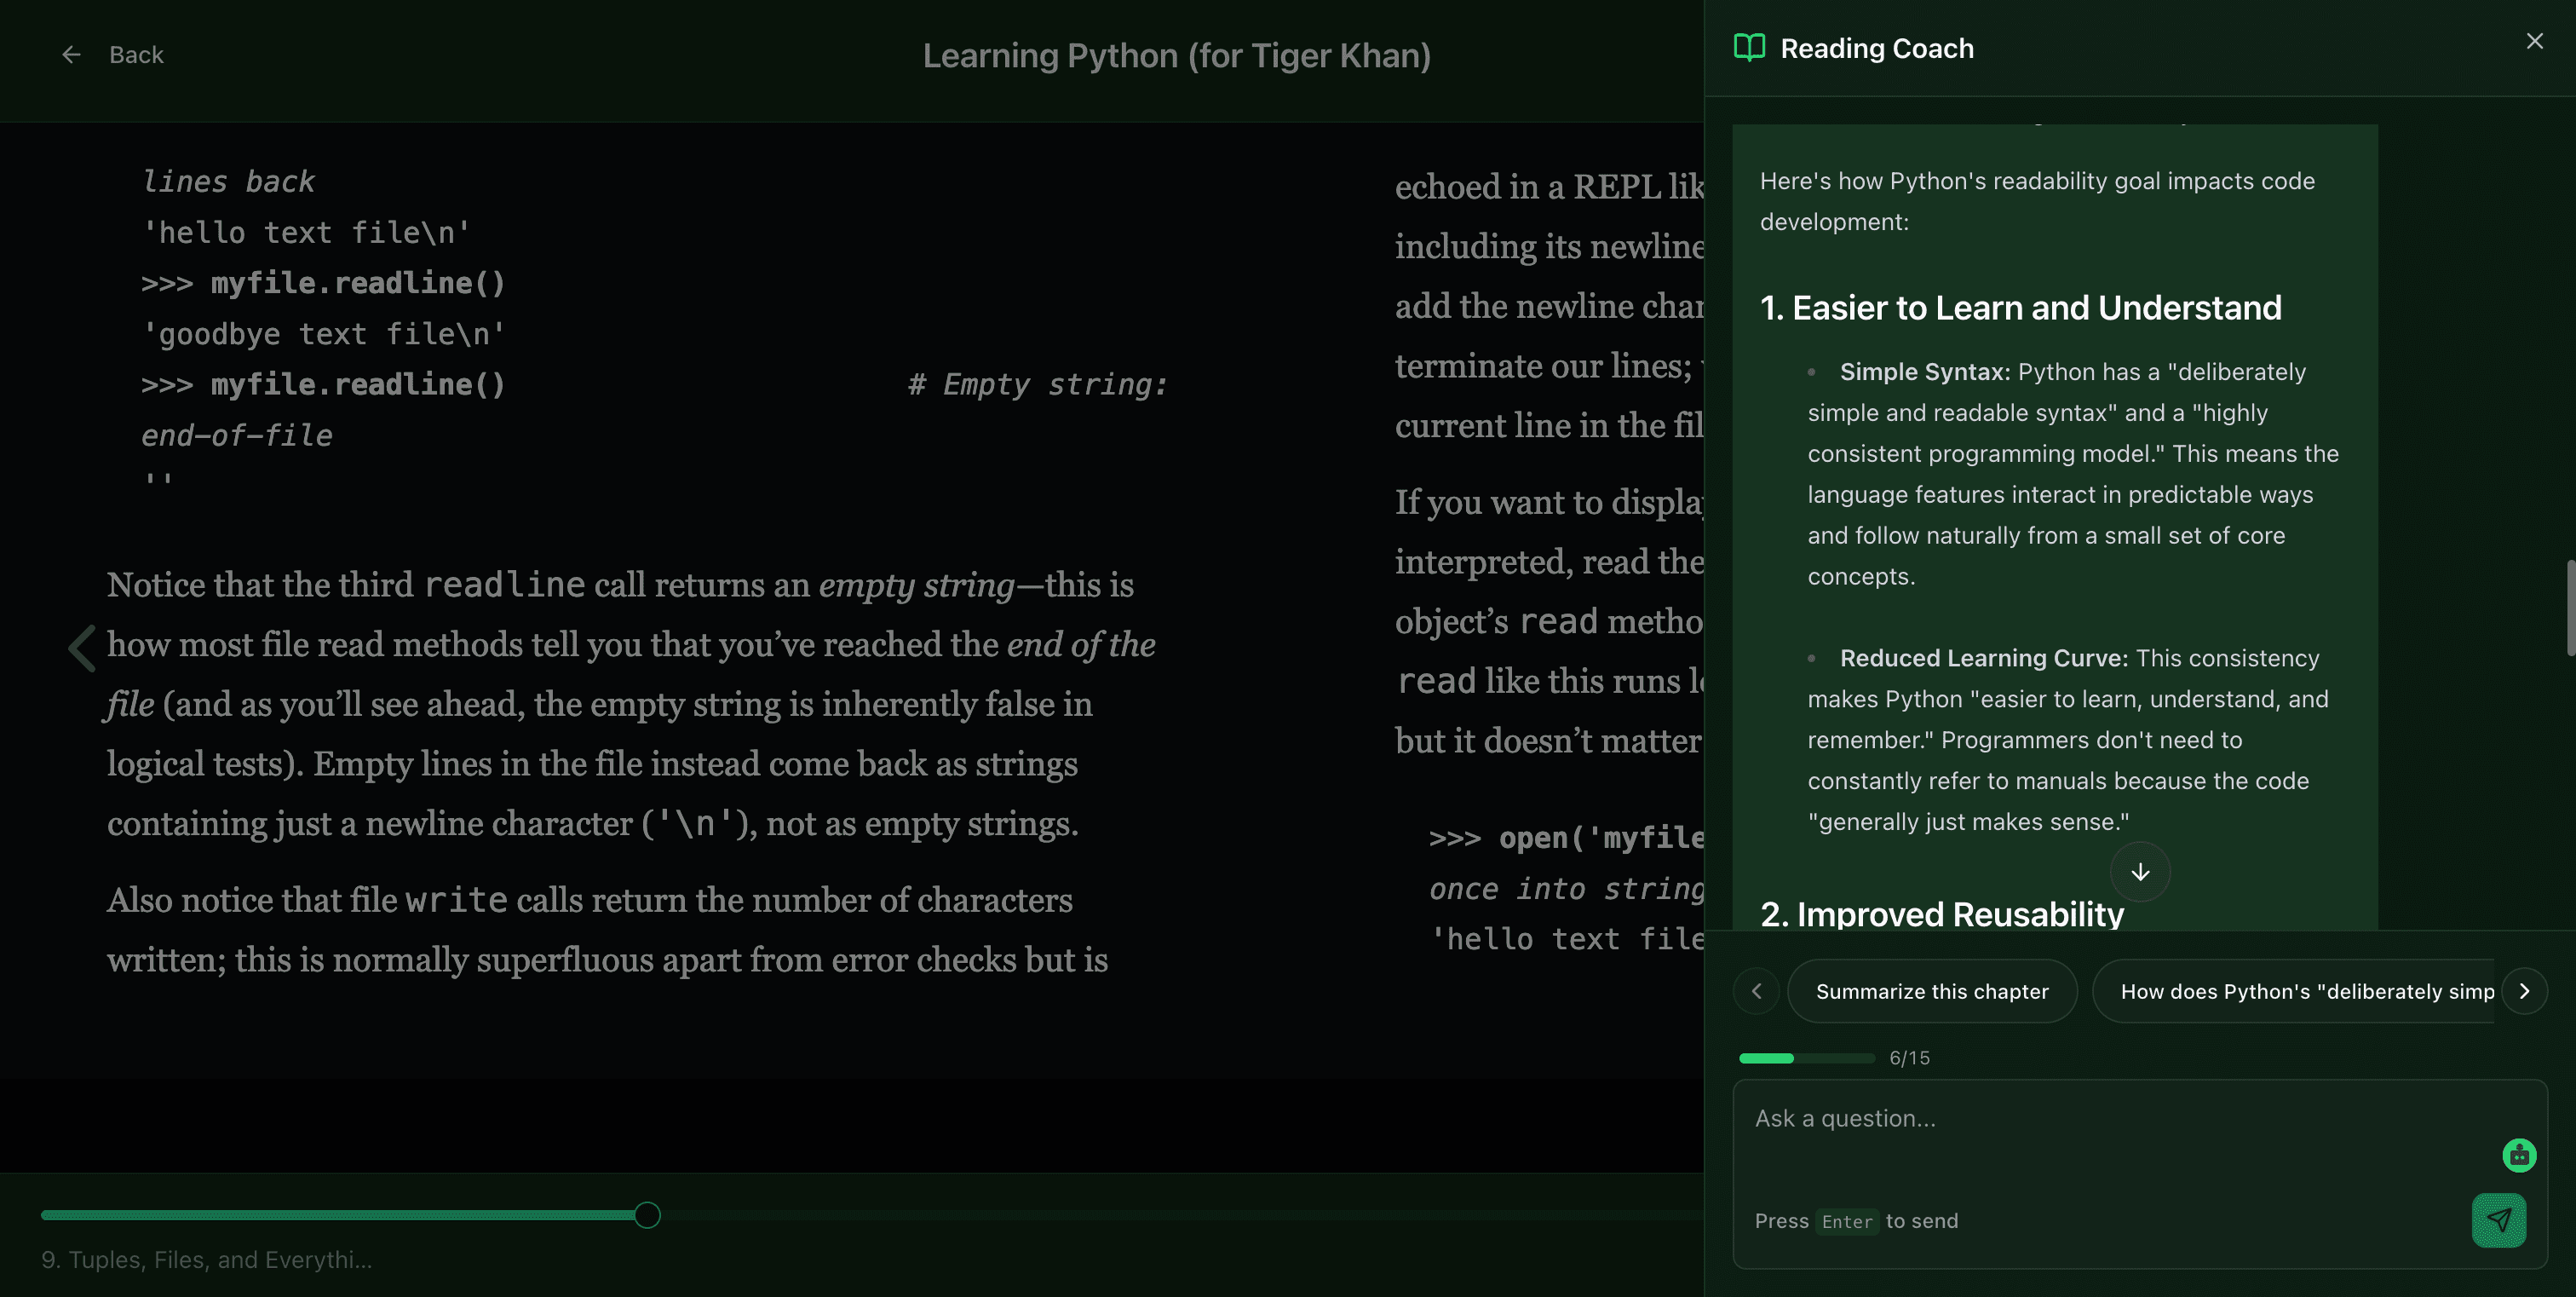Click "Here's how Python's readability goal" intro text

click(x=2037, y=201)
